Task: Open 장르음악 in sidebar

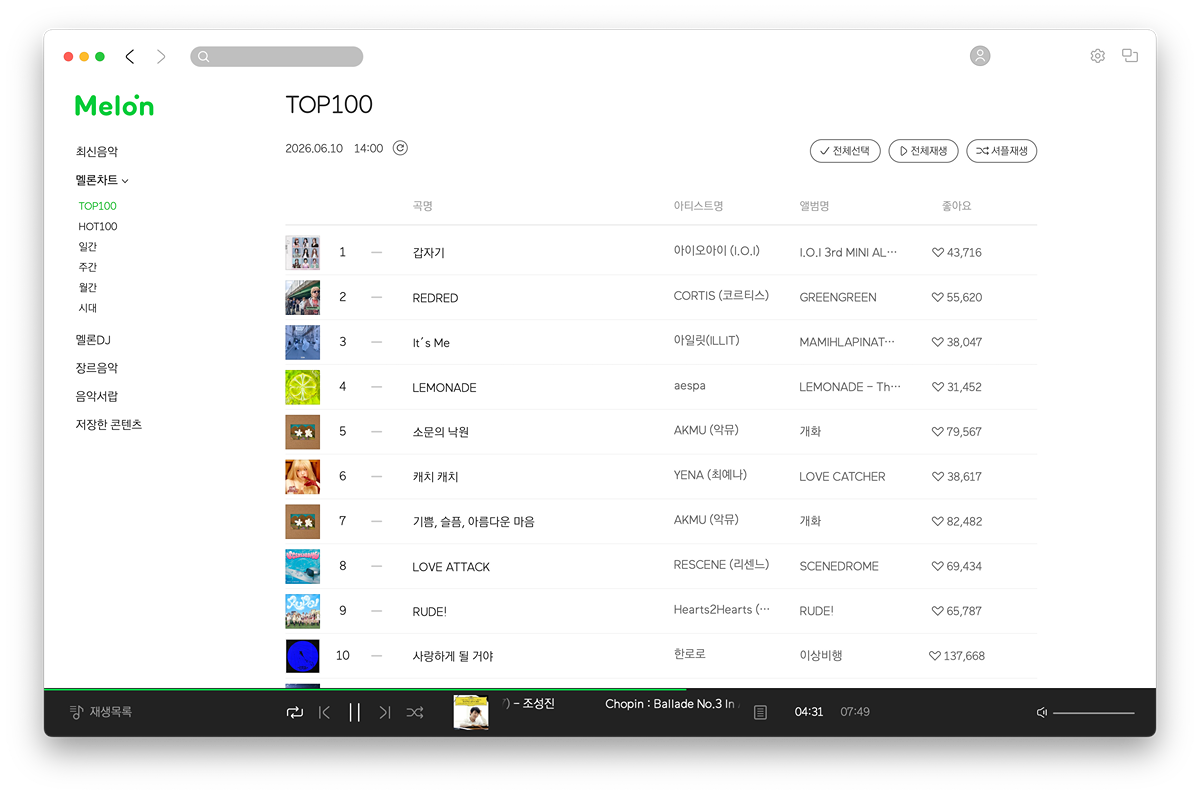Action: pyautogui.click(x=97, y=368)
